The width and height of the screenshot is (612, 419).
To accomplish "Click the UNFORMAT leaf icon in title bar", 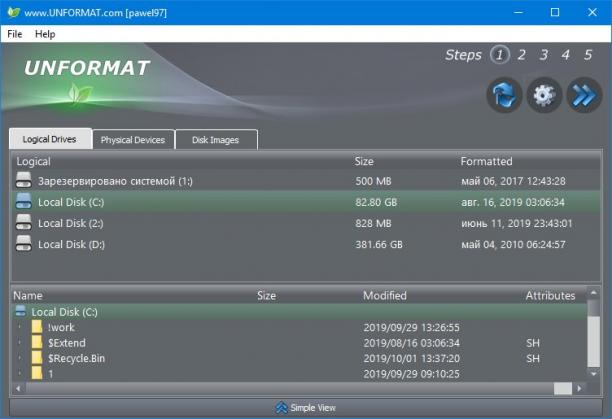I will [x=13, y=12].
